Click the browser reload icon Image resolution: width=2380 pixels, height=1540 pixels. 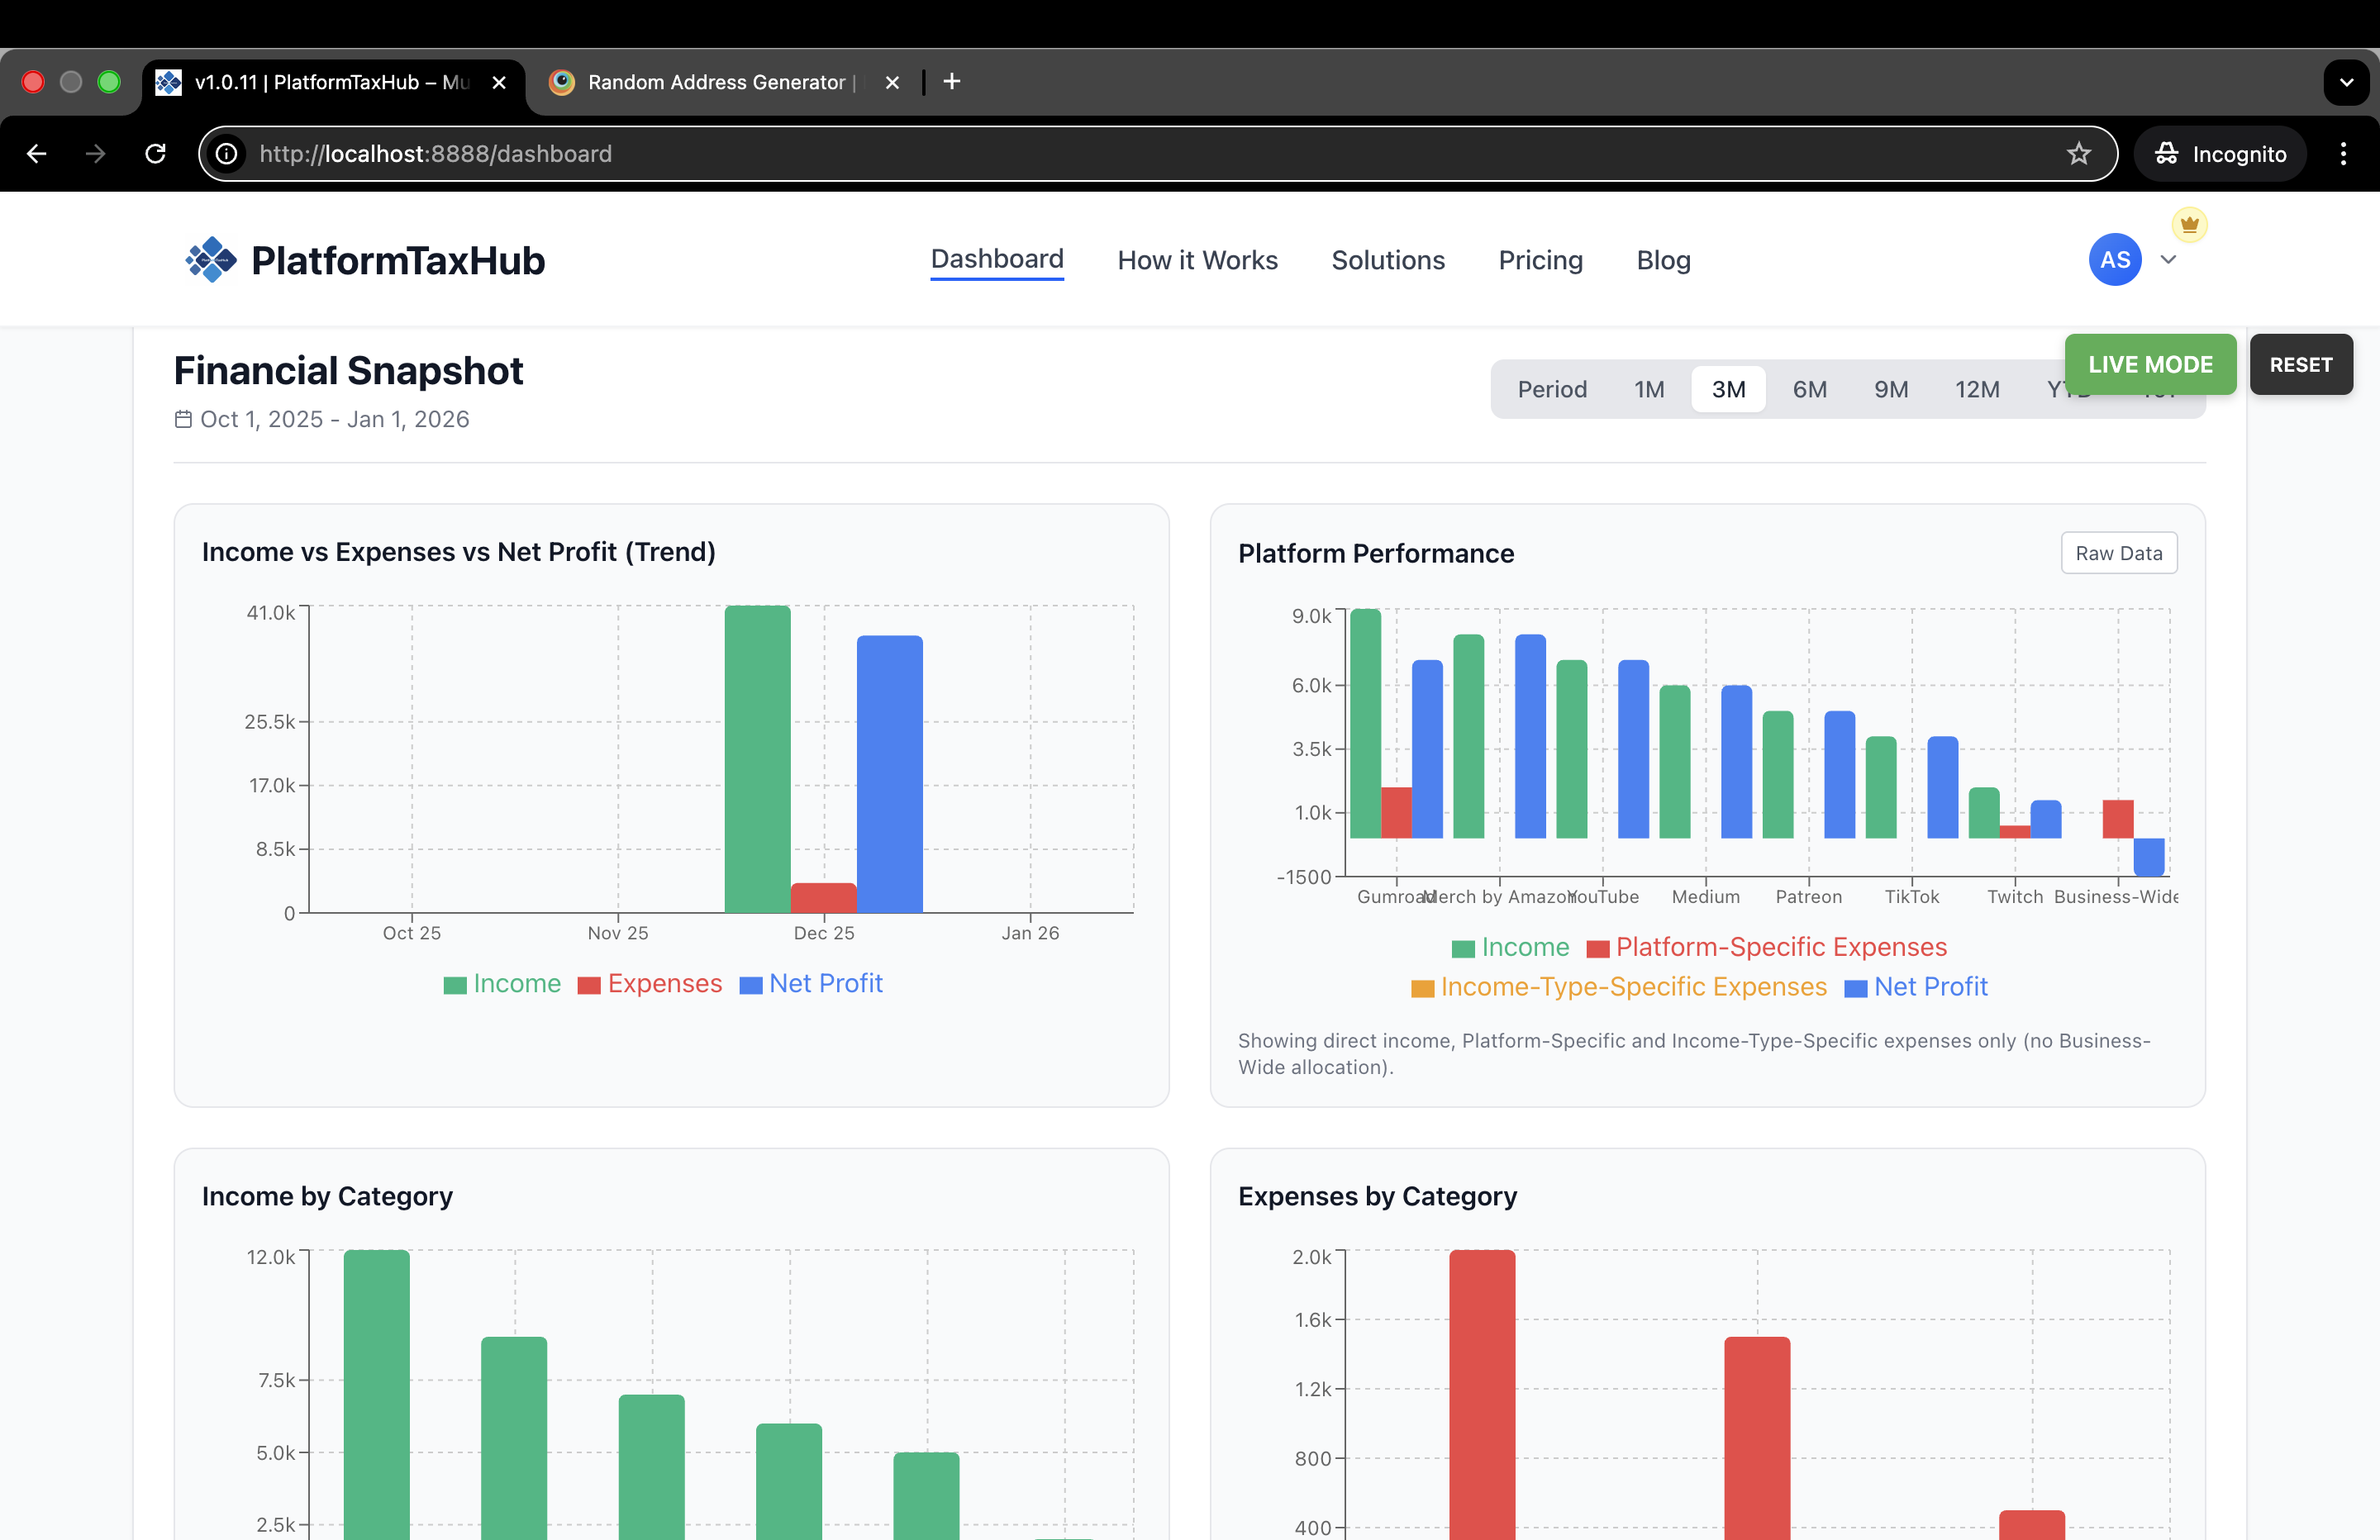pyautogui.click(x=156, y=153)
